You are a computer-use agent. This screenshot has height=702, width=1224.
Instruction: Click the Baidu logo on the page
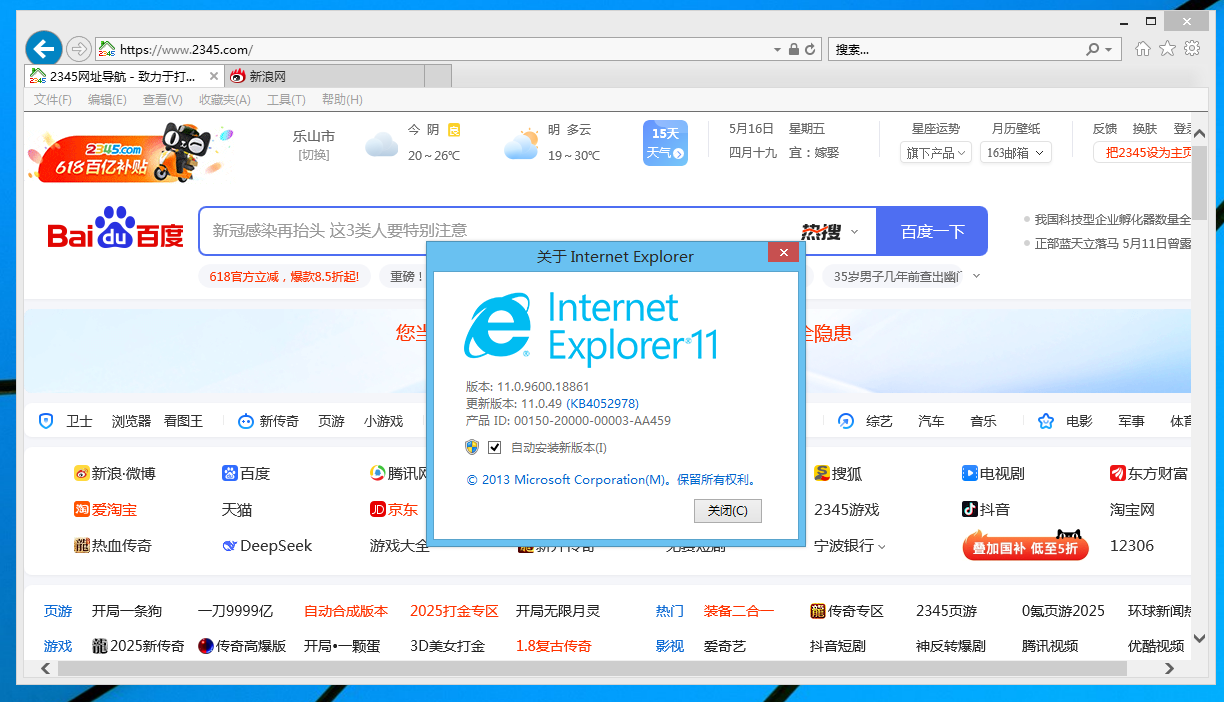pos(116,230)
